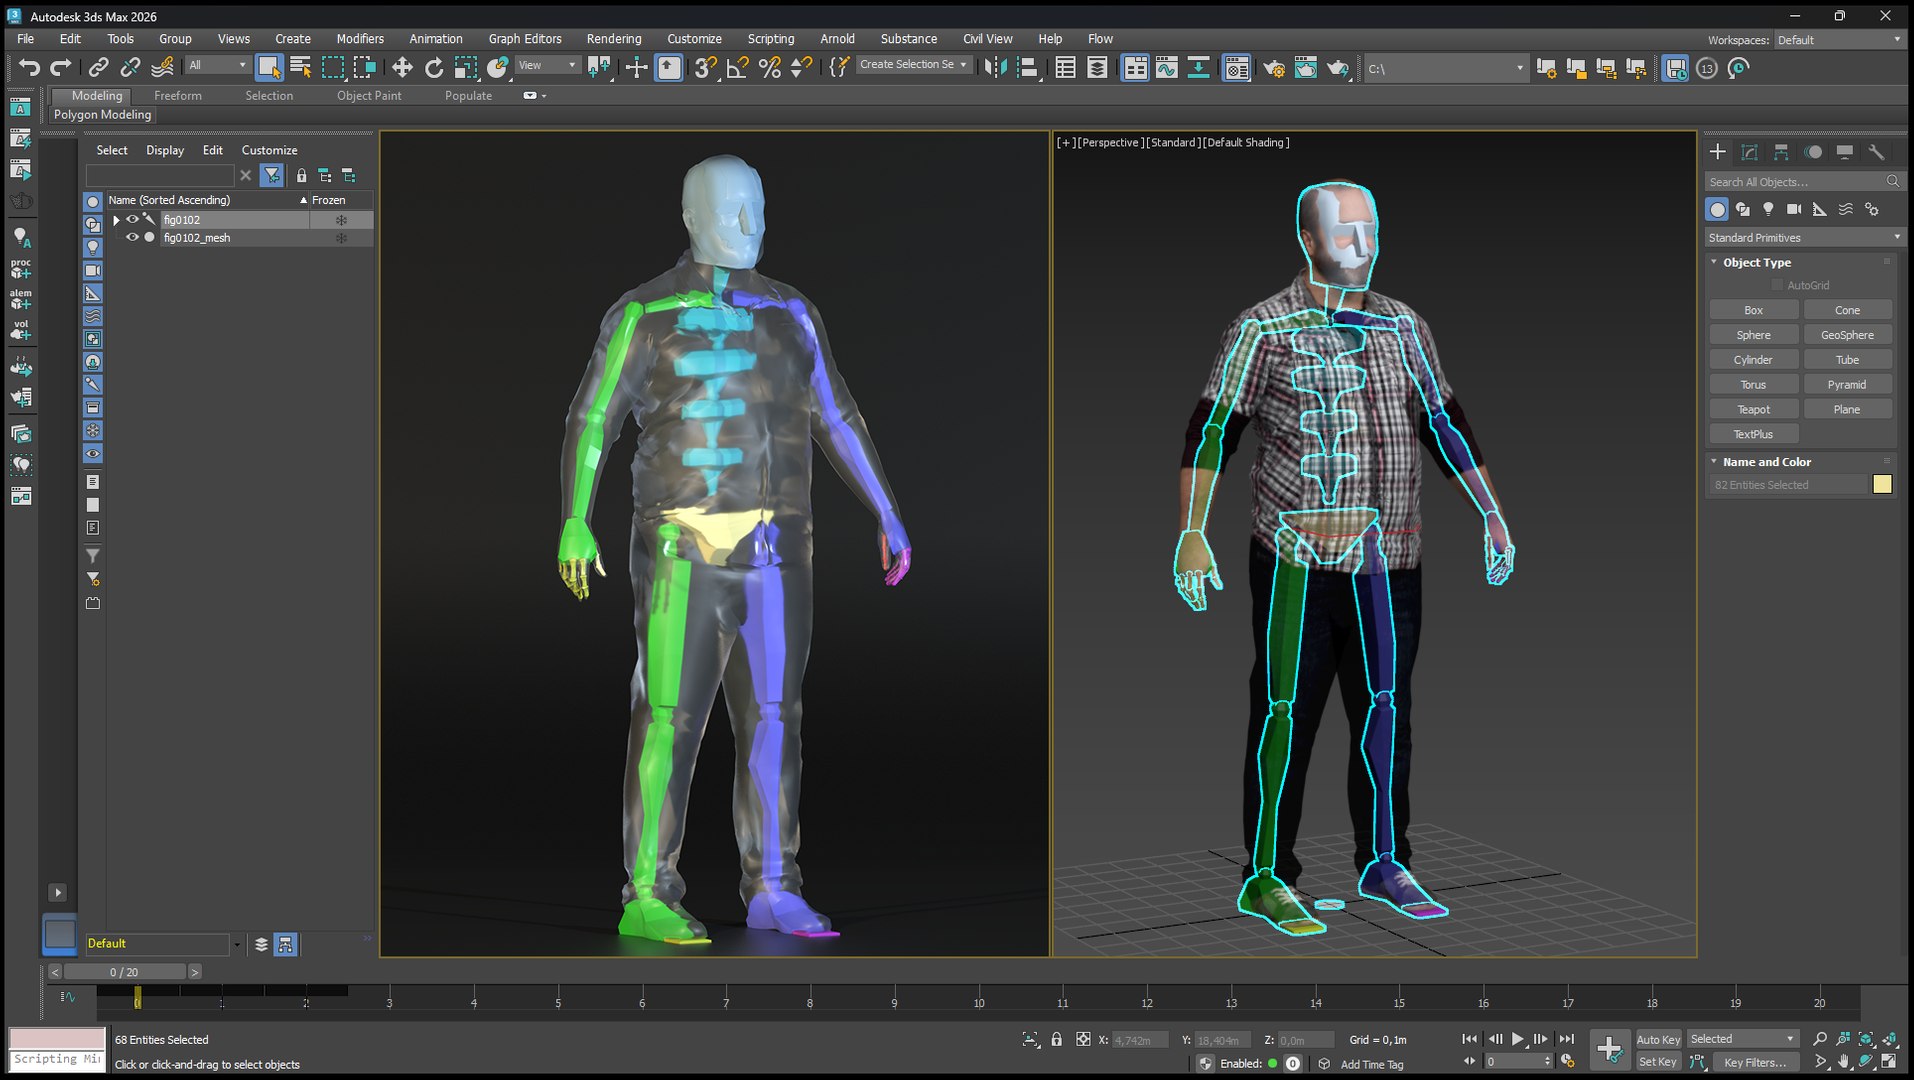Activate the Select and Move tool
Image resolution: width=1914 pixels, height=1080 pixels.
click(402, 68)
